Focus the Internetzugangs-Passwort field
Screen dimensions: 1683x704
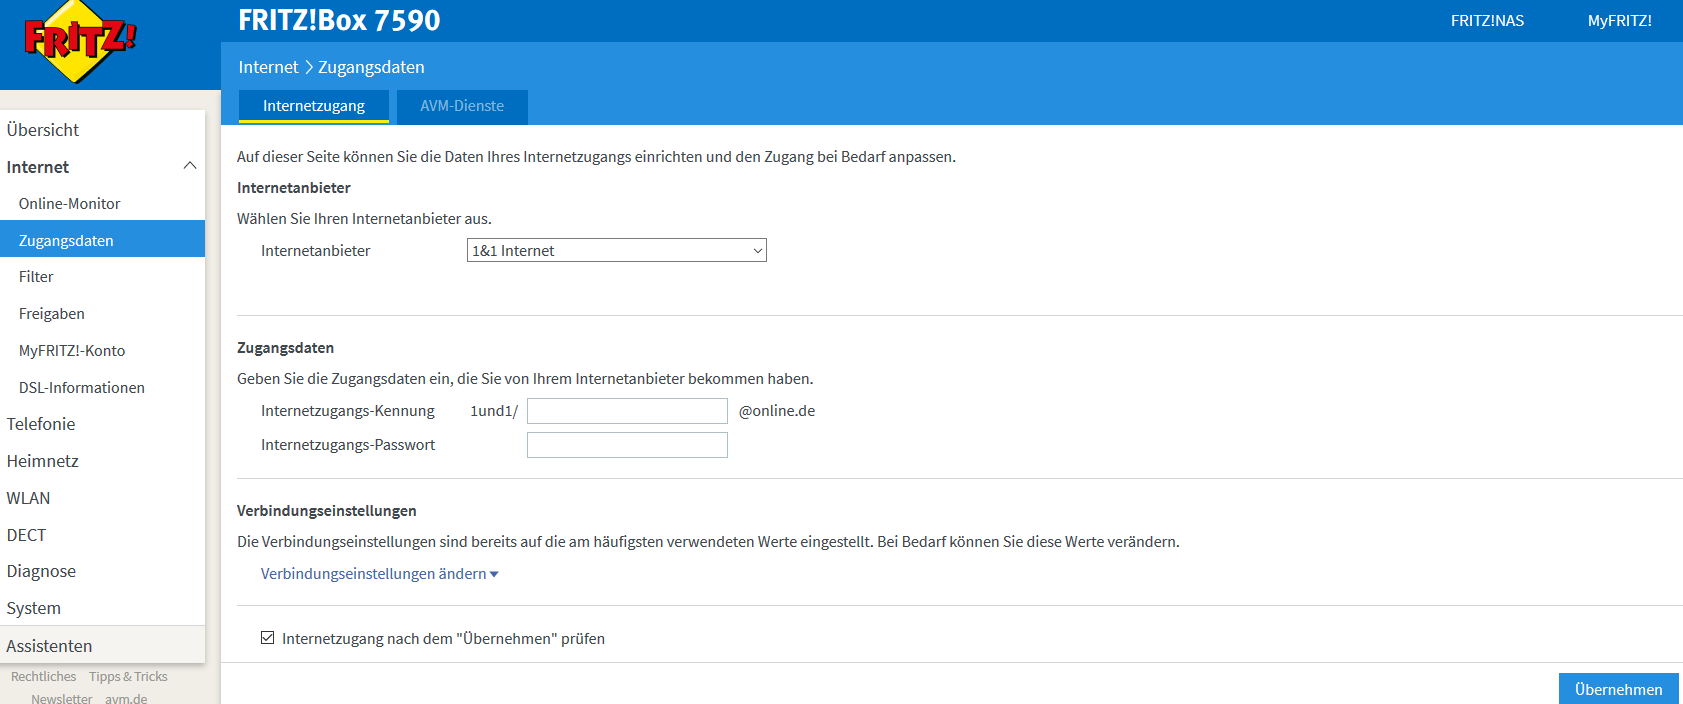627,445
